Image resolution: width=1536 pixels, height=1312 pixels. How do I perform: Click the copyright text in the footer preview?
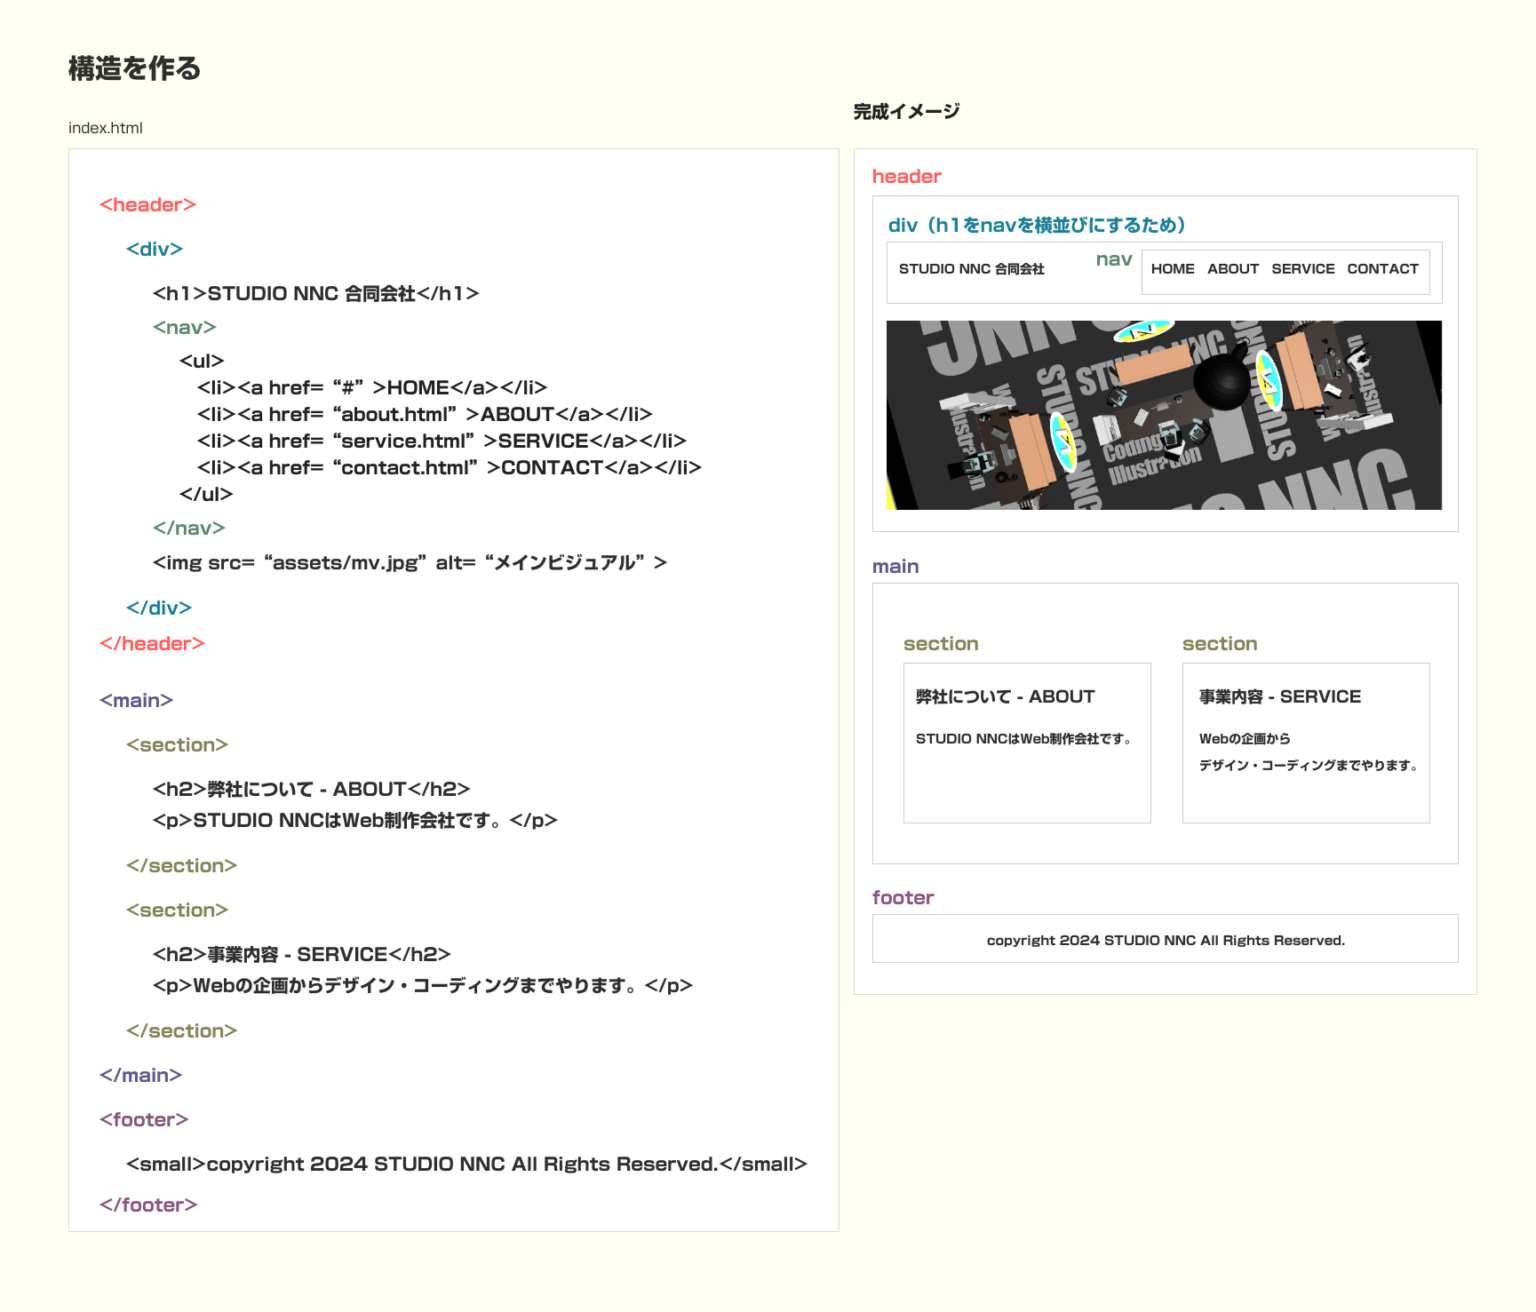tap(1165, 939)
